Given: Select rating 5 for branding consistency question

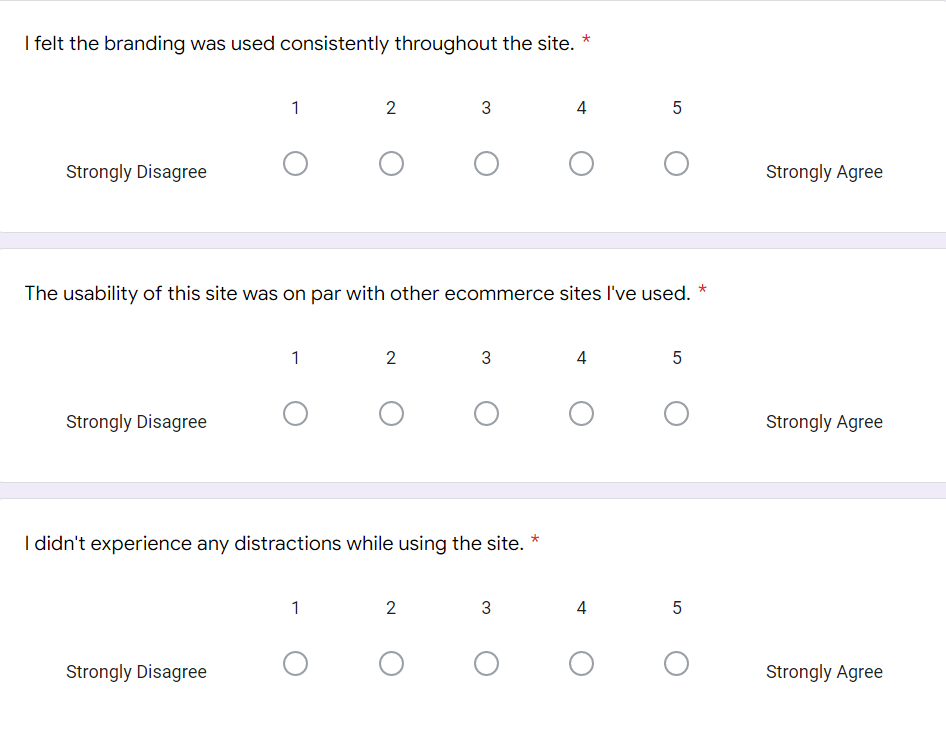Looking at the screenshot, I should click(x=676, y=164).
